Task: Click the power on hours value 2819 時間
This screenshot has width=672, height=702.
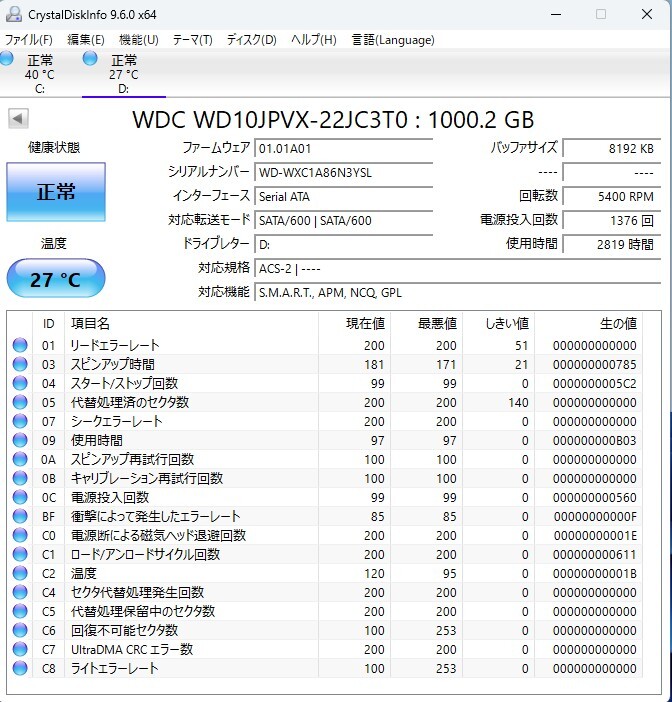Action: [612, 244]
